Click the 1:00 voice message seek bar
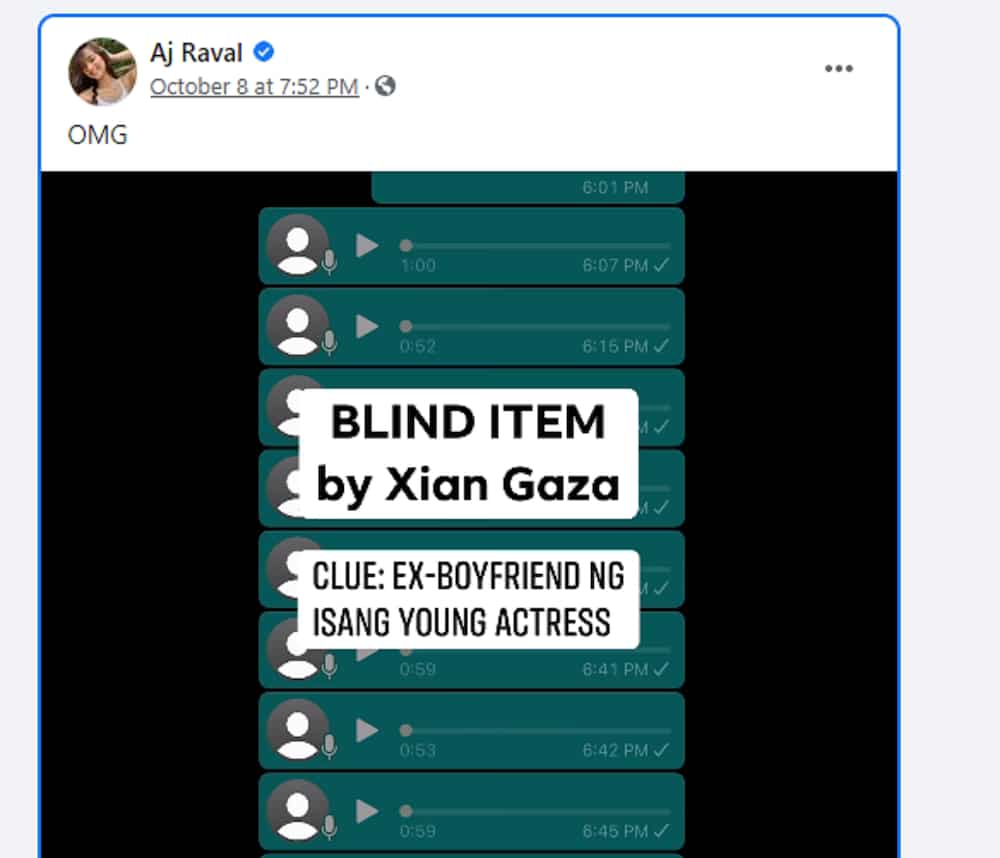 coord(535,246)
